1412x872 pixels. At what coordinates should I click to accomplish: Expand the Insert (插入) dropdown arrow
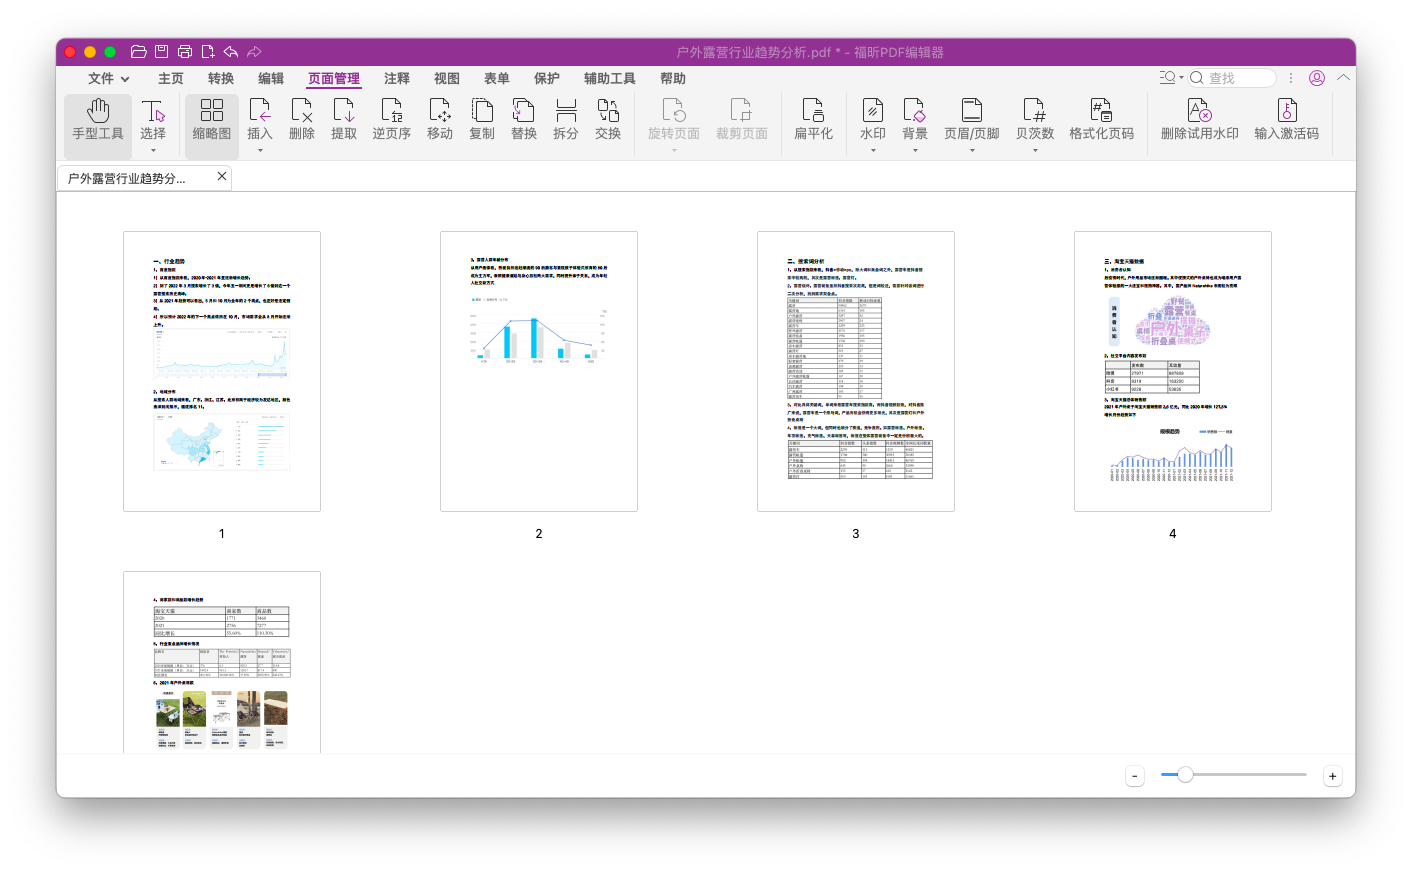(260, 151)
